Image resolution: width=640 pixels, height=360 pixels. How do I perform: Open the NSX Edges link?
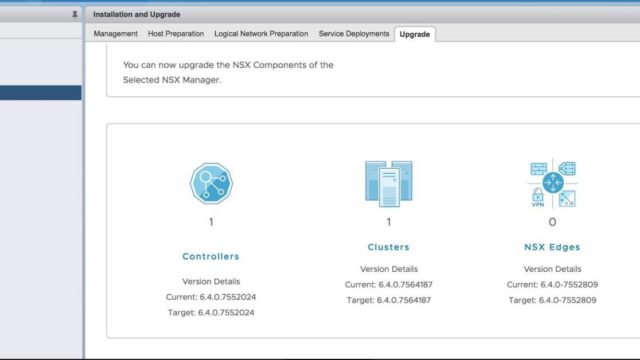[552, 247]
